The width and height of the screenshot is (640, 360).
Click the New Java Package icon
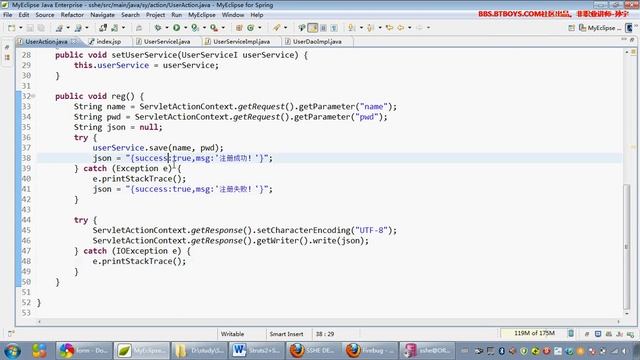coord(239,28)
